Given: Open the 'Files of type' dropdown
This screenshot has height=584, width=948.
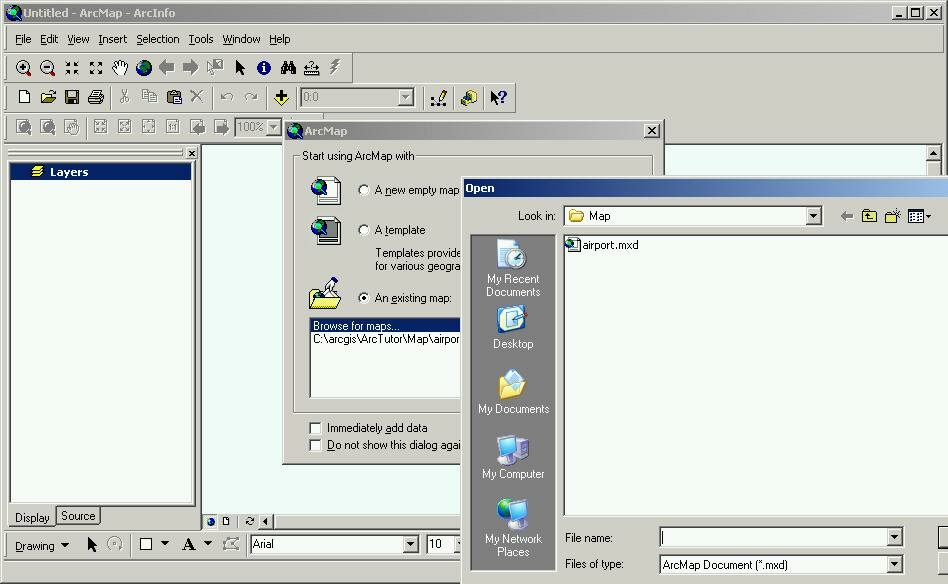Looking at the screenshot, I should click(x=894, y=565).
